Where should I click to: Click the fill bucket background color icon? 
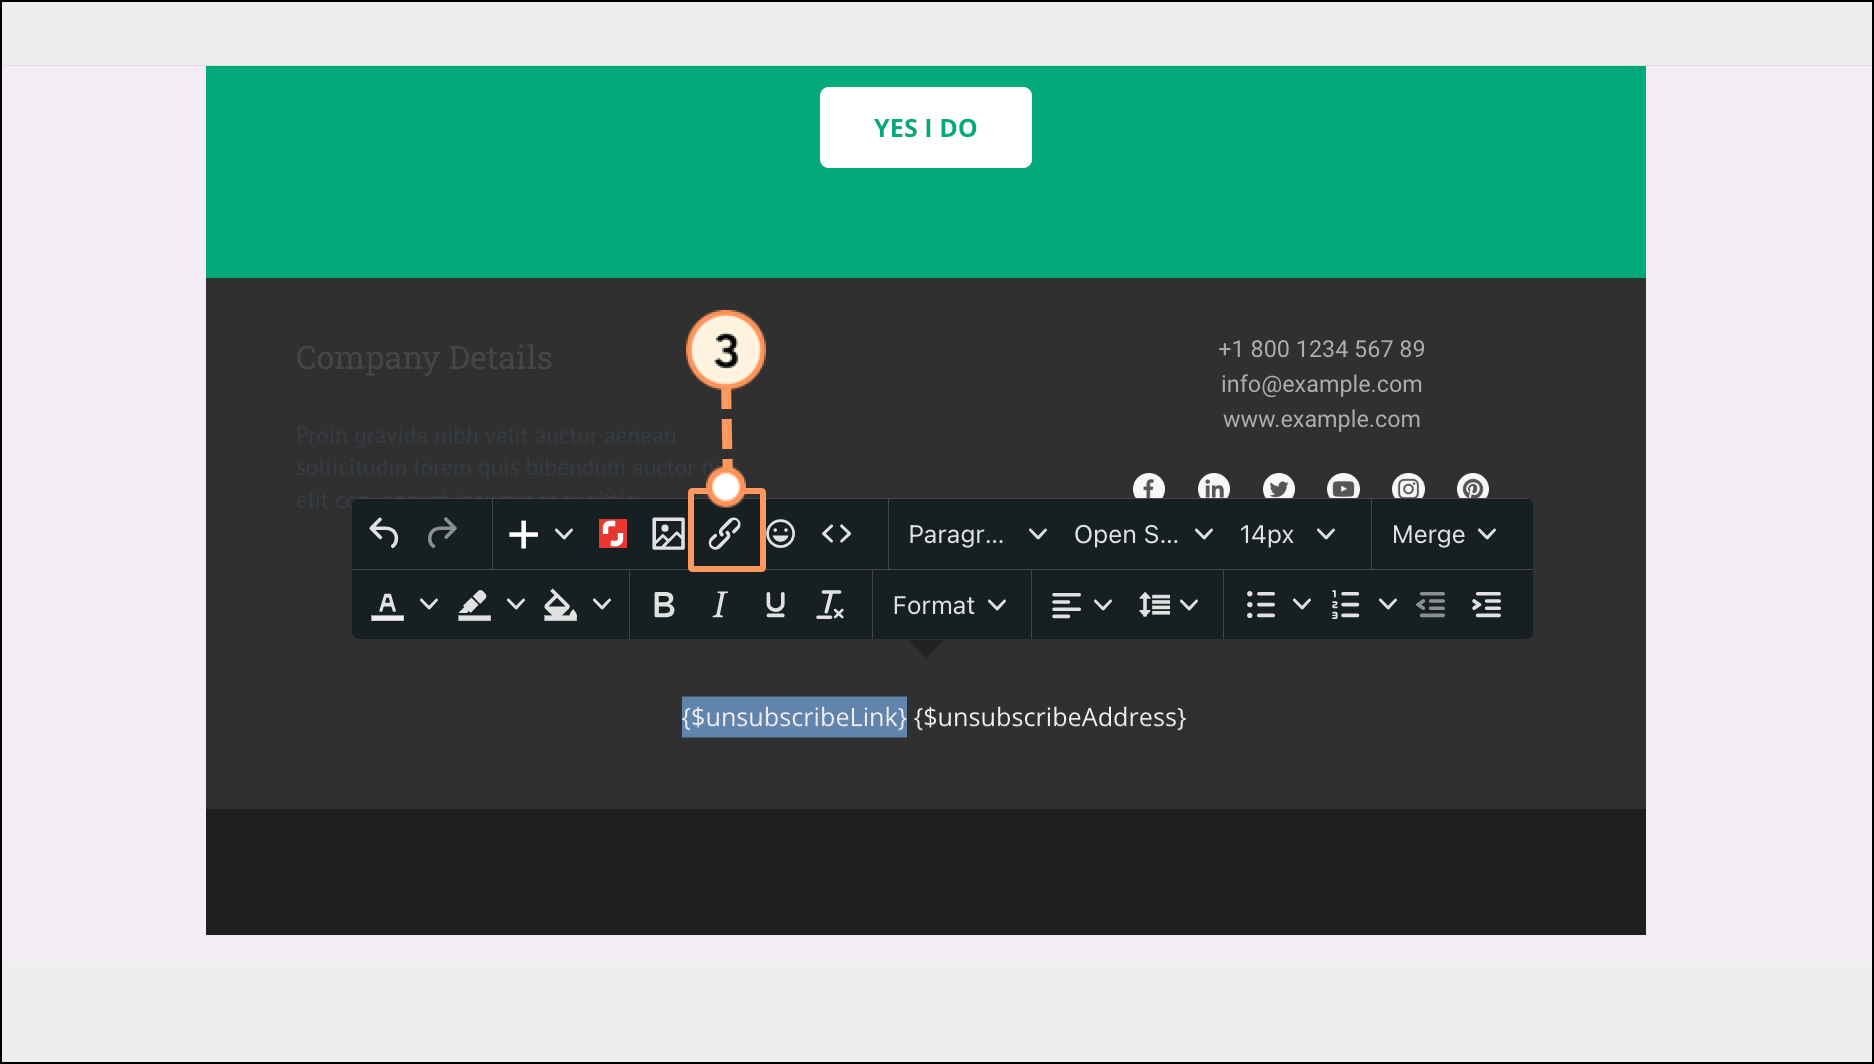(x=560, y=605)
